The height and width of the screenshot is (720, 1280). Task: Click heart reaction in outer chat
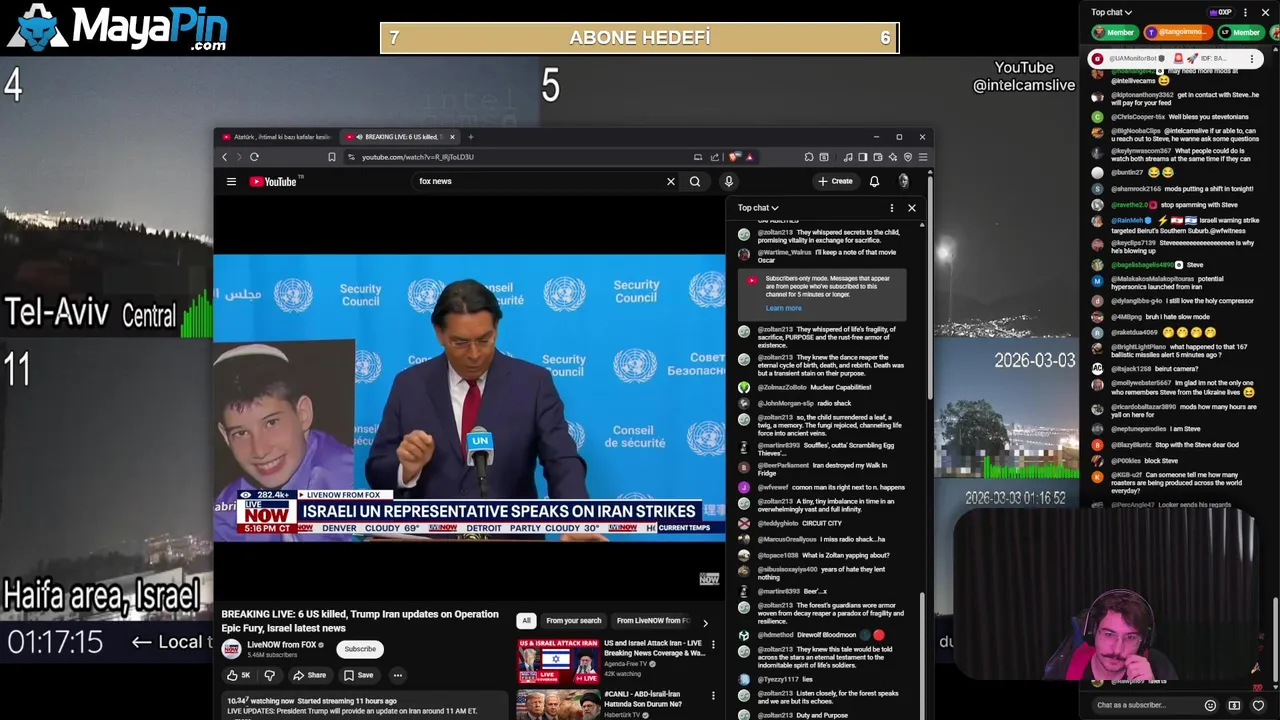click(1258, 705)
